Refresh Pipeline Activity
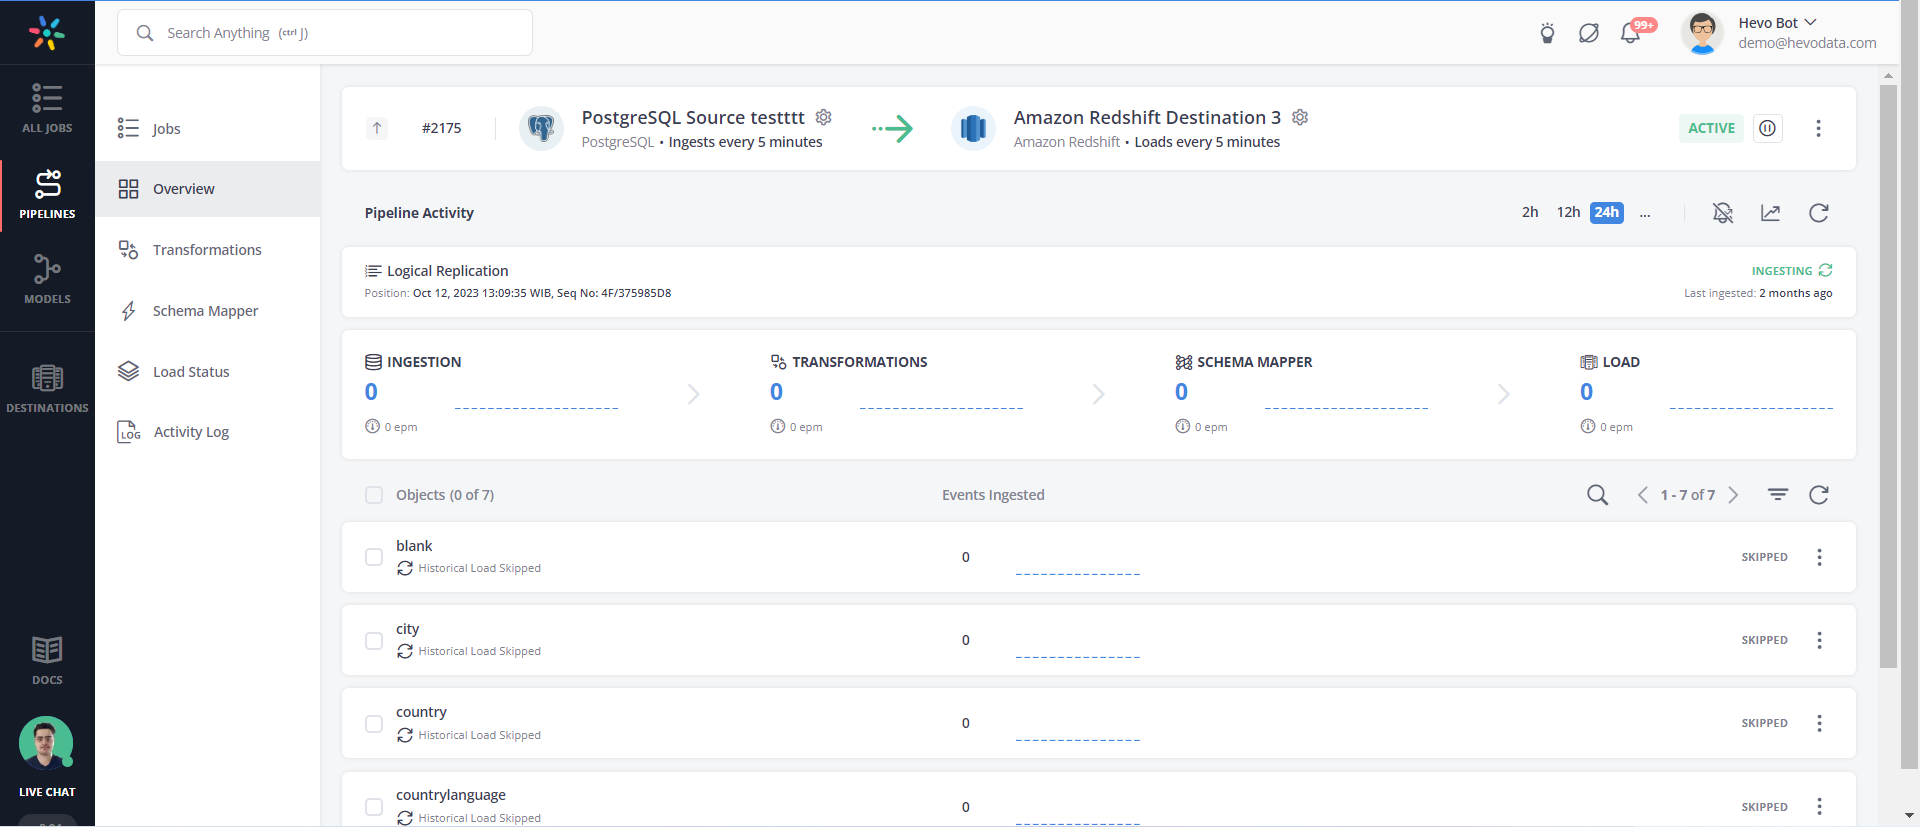This screenshot has height=827, width=1920. pos(1819,213)
